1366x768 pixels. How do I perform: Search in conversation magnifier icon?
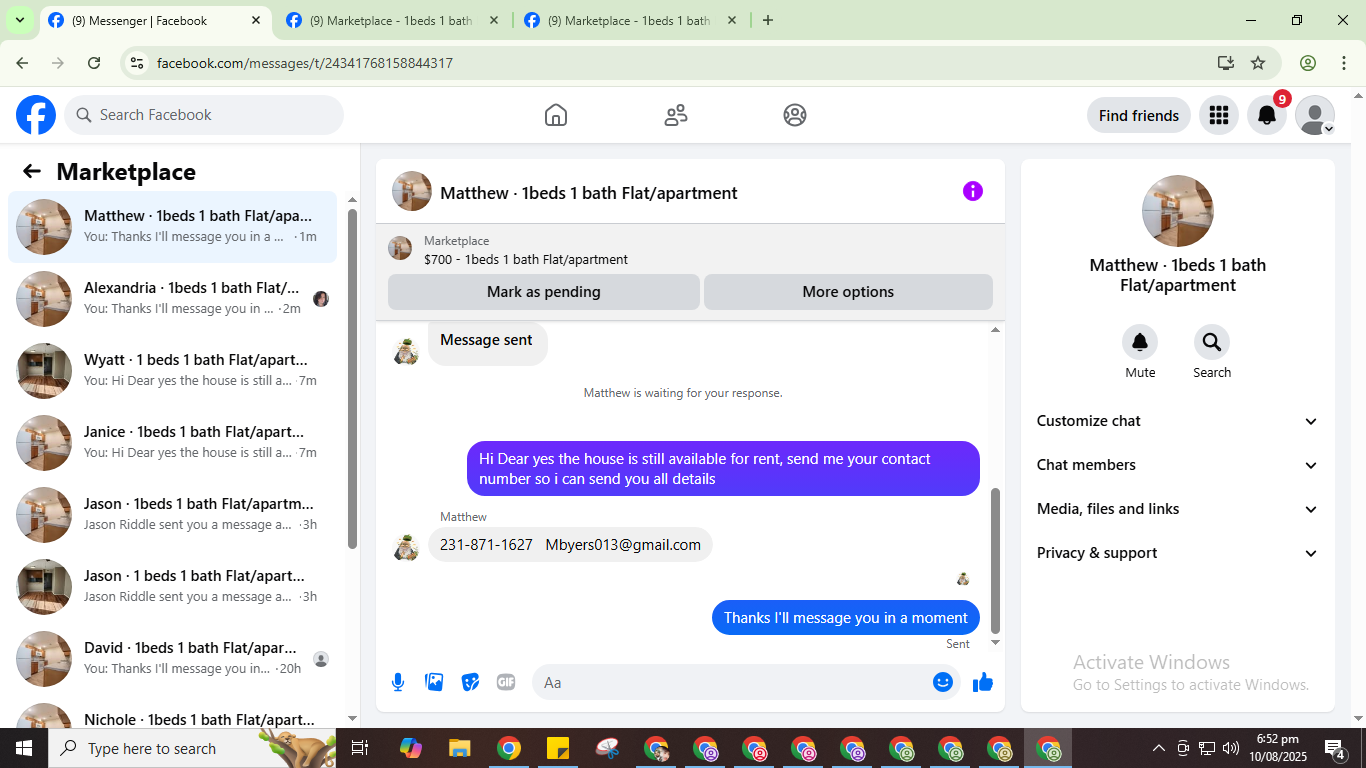pos(1212,342)
